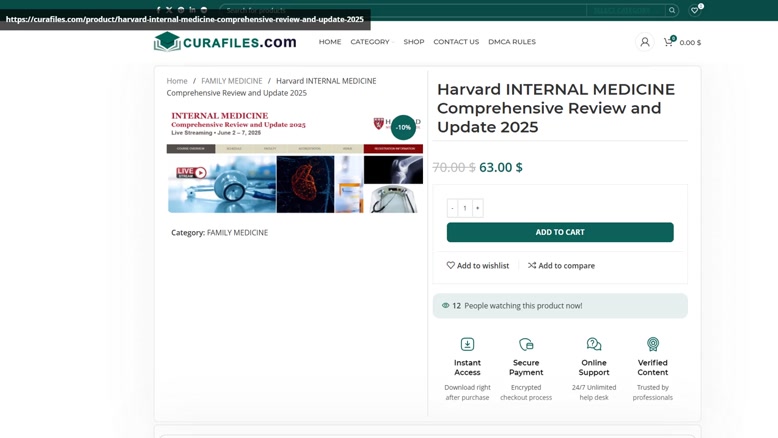
Task: Open the LinkedIn social icon
Action: coord(192,9)
